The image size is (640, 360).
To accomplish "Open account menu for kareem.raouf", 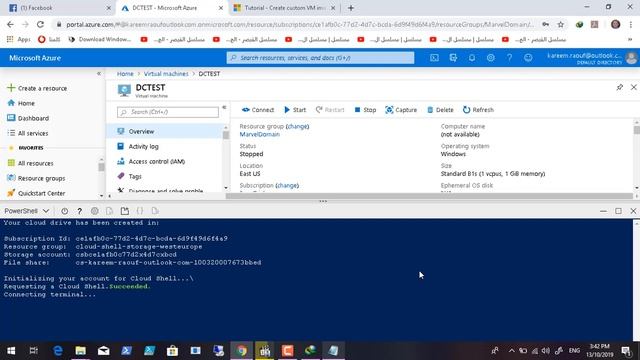I will [591, 58].
